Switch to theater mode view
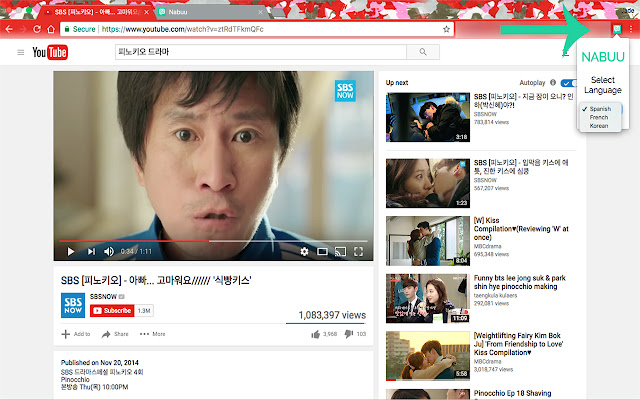 click(323, 251)
